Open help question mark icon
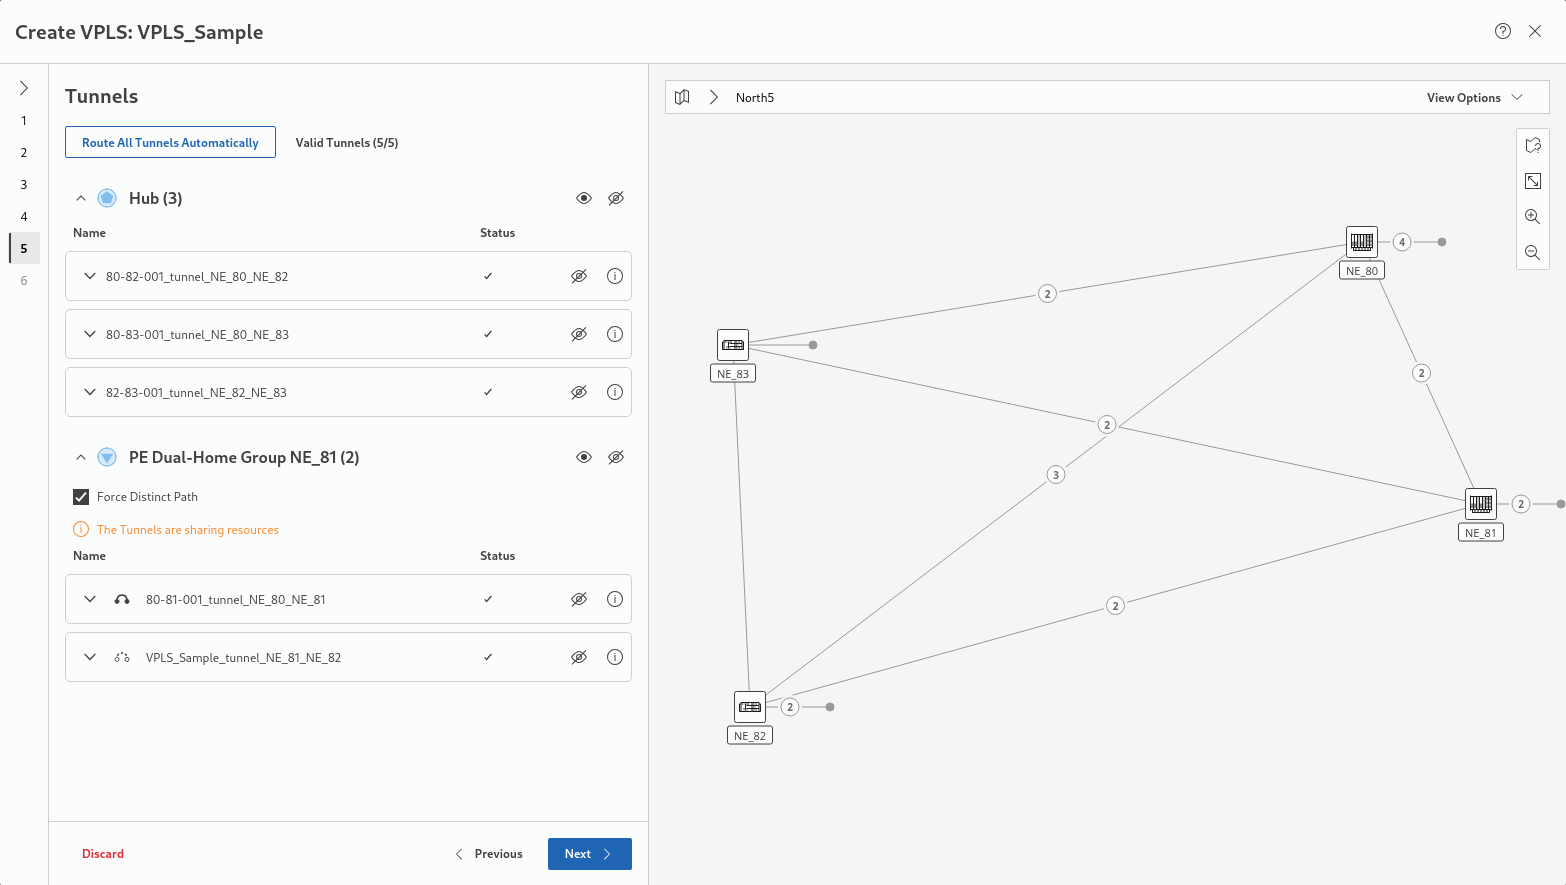1566x885 pixels. [x=1502, y=31]
